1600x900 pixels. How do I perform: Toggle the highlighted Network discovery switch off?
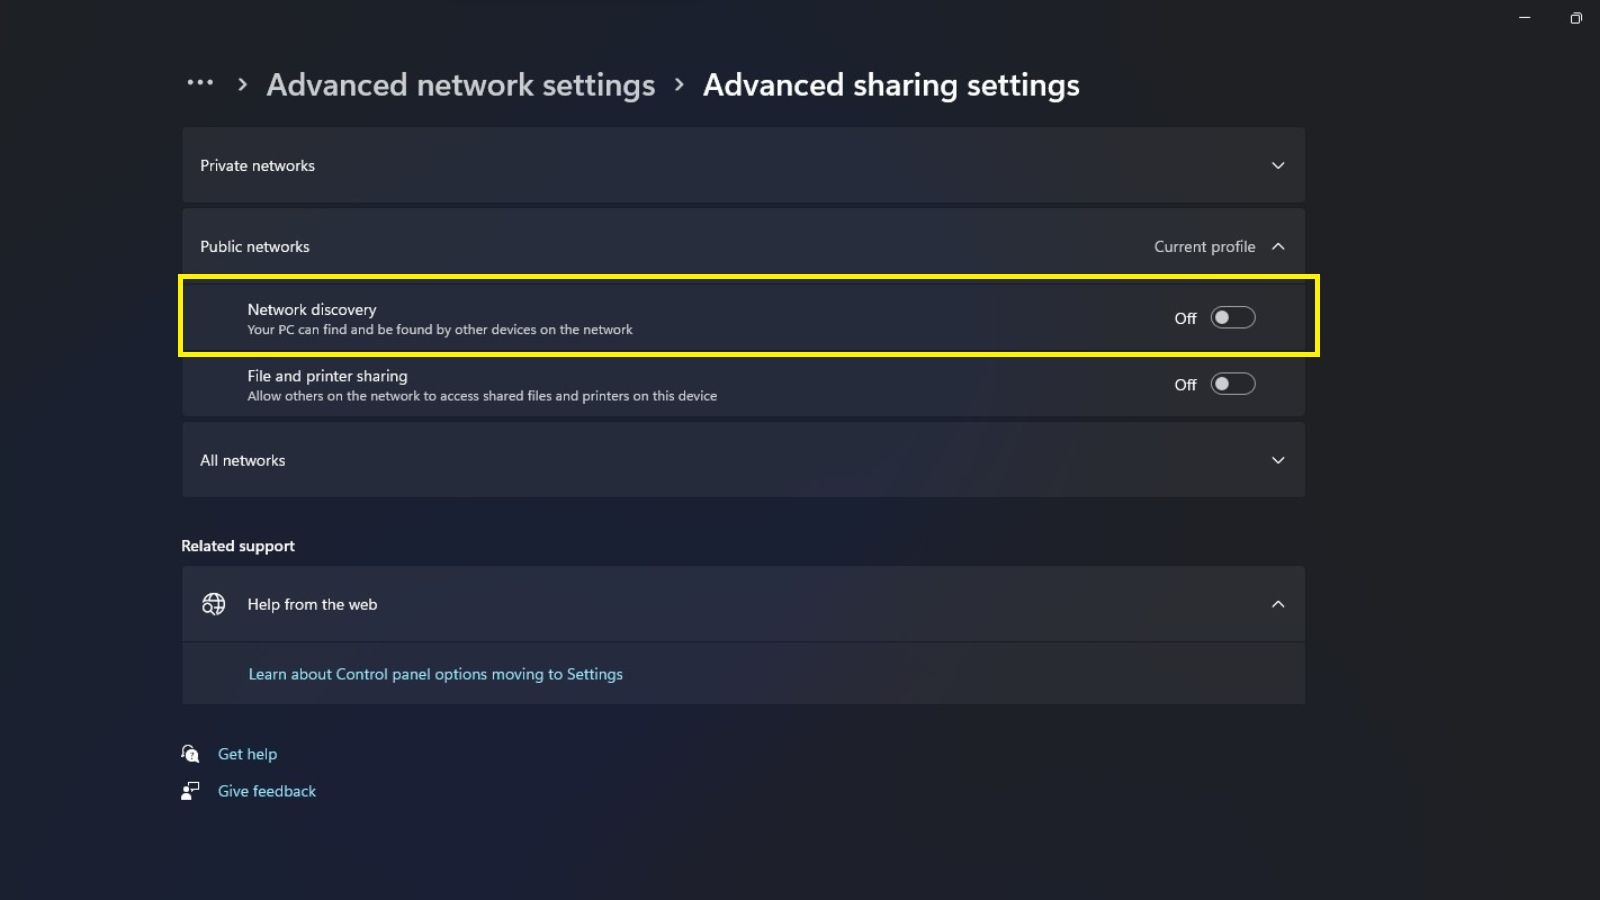tap(1233, 317)
